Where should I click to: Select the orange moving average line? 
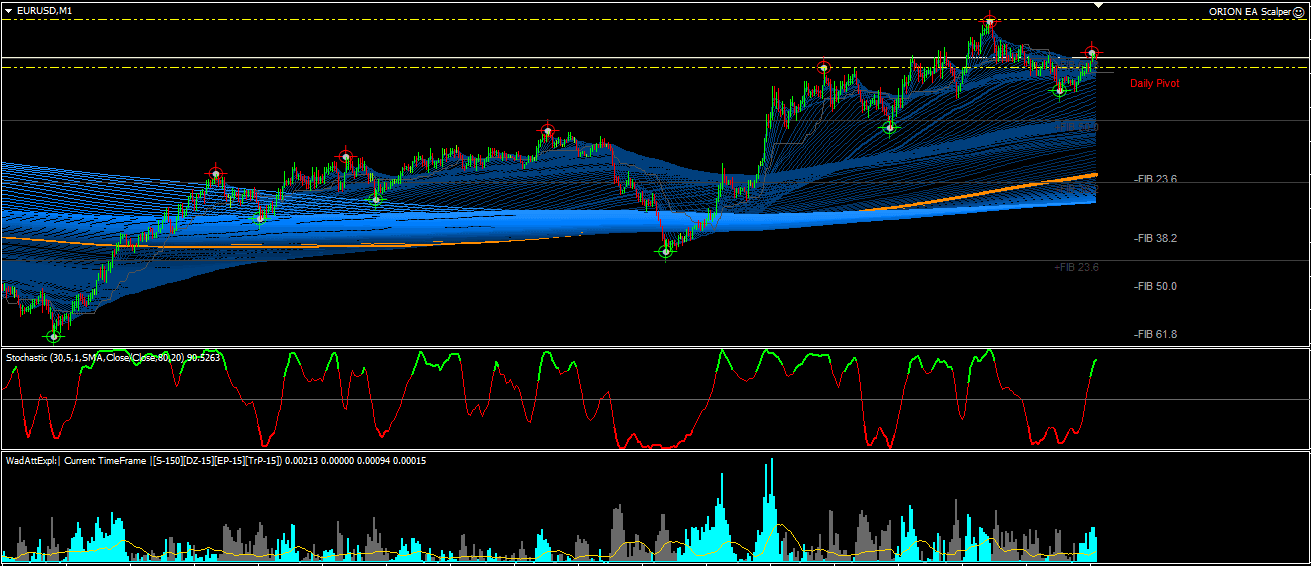click(300, 246)
